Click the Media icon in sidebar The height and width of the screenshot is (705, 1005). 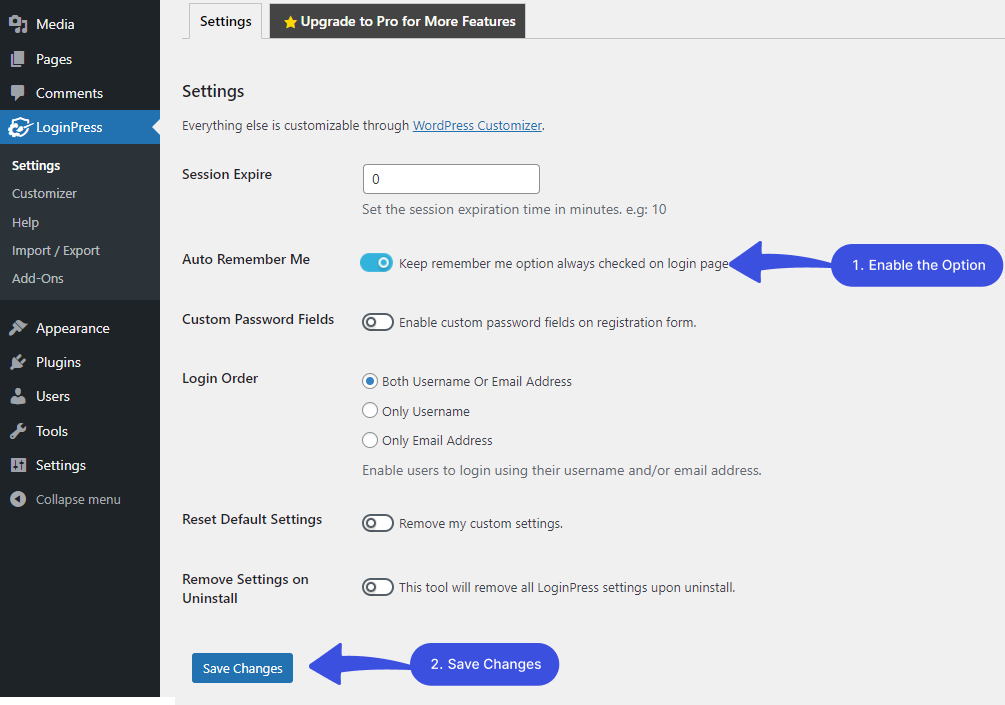18,24
